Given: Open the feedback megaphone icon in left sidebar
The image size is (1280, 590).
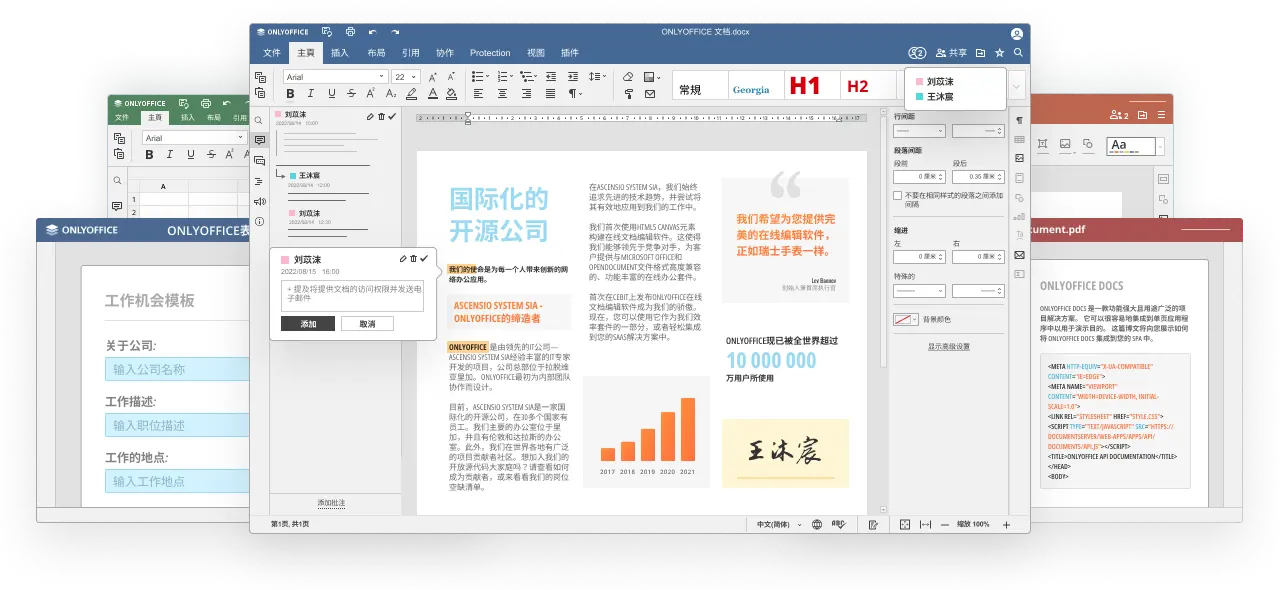Looking at the screenshot, I should click(259, 201).
